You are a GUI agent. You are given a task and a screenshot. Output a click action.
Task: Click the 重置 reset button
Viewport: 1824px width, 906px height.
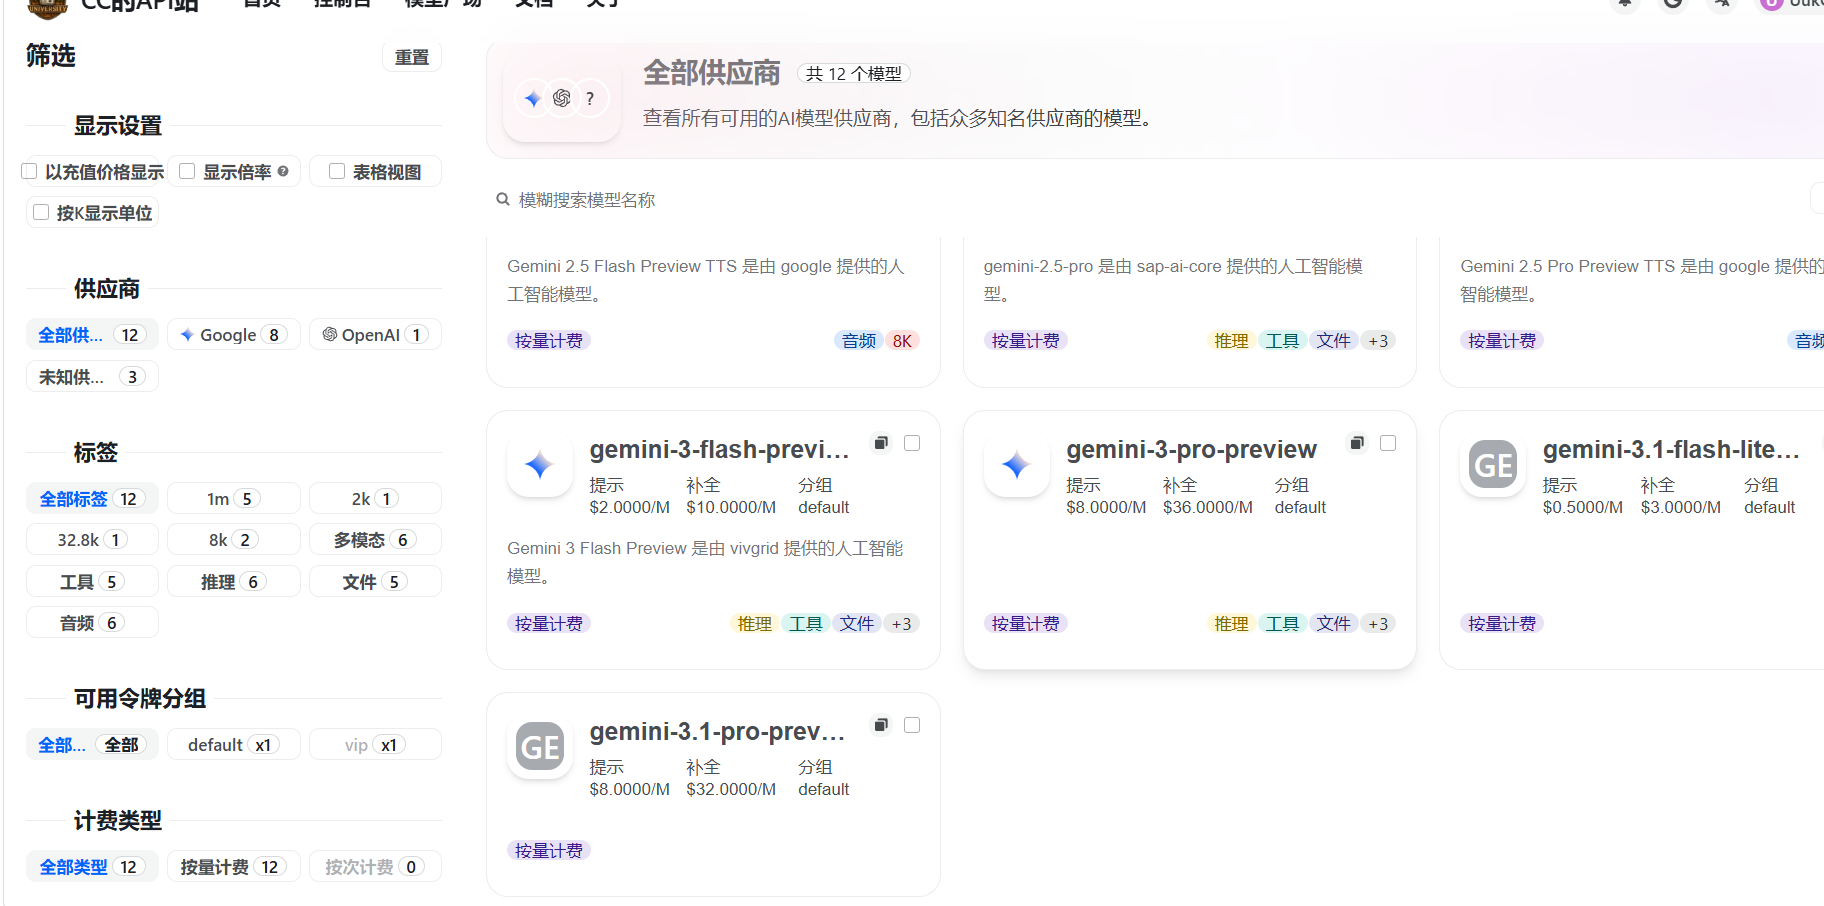pos(412,57)
